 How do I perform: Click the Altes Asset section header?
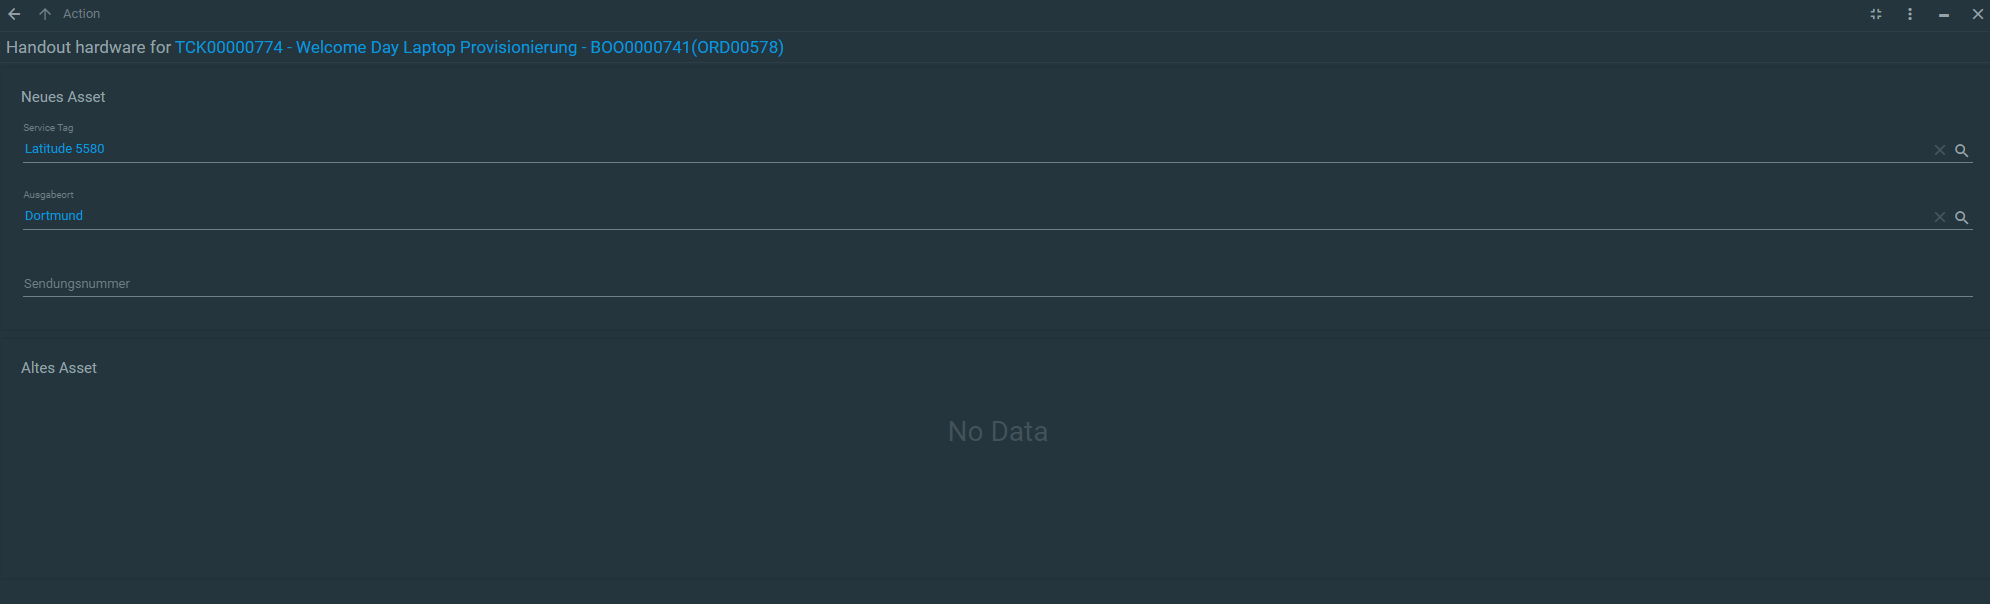[x=59, y=368]
